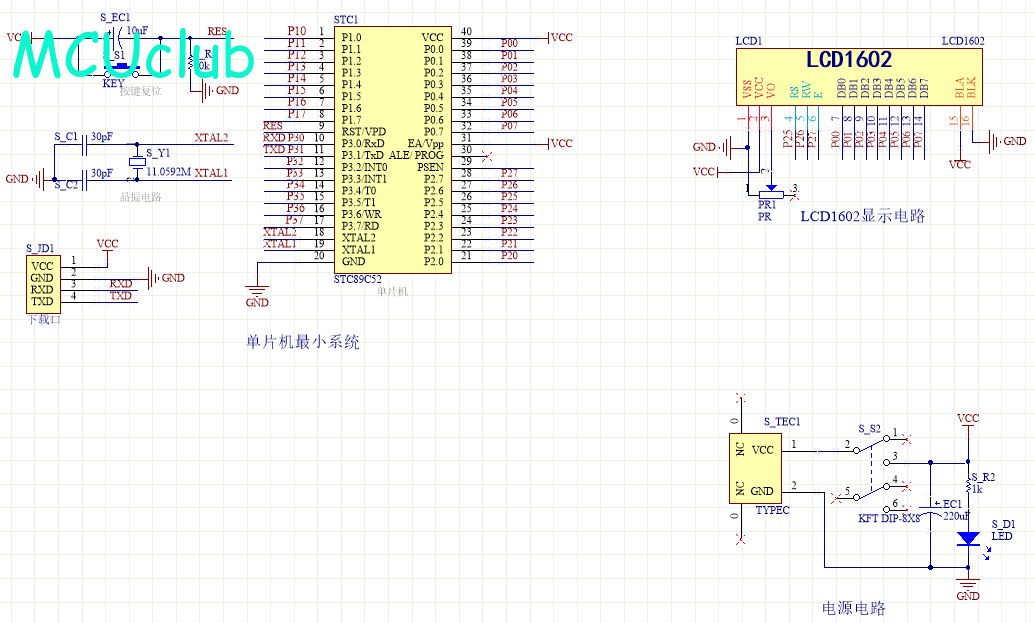Click the XTAL2 net label near crystal
This screenshot has height=623, width=1035.
point(211,138)
